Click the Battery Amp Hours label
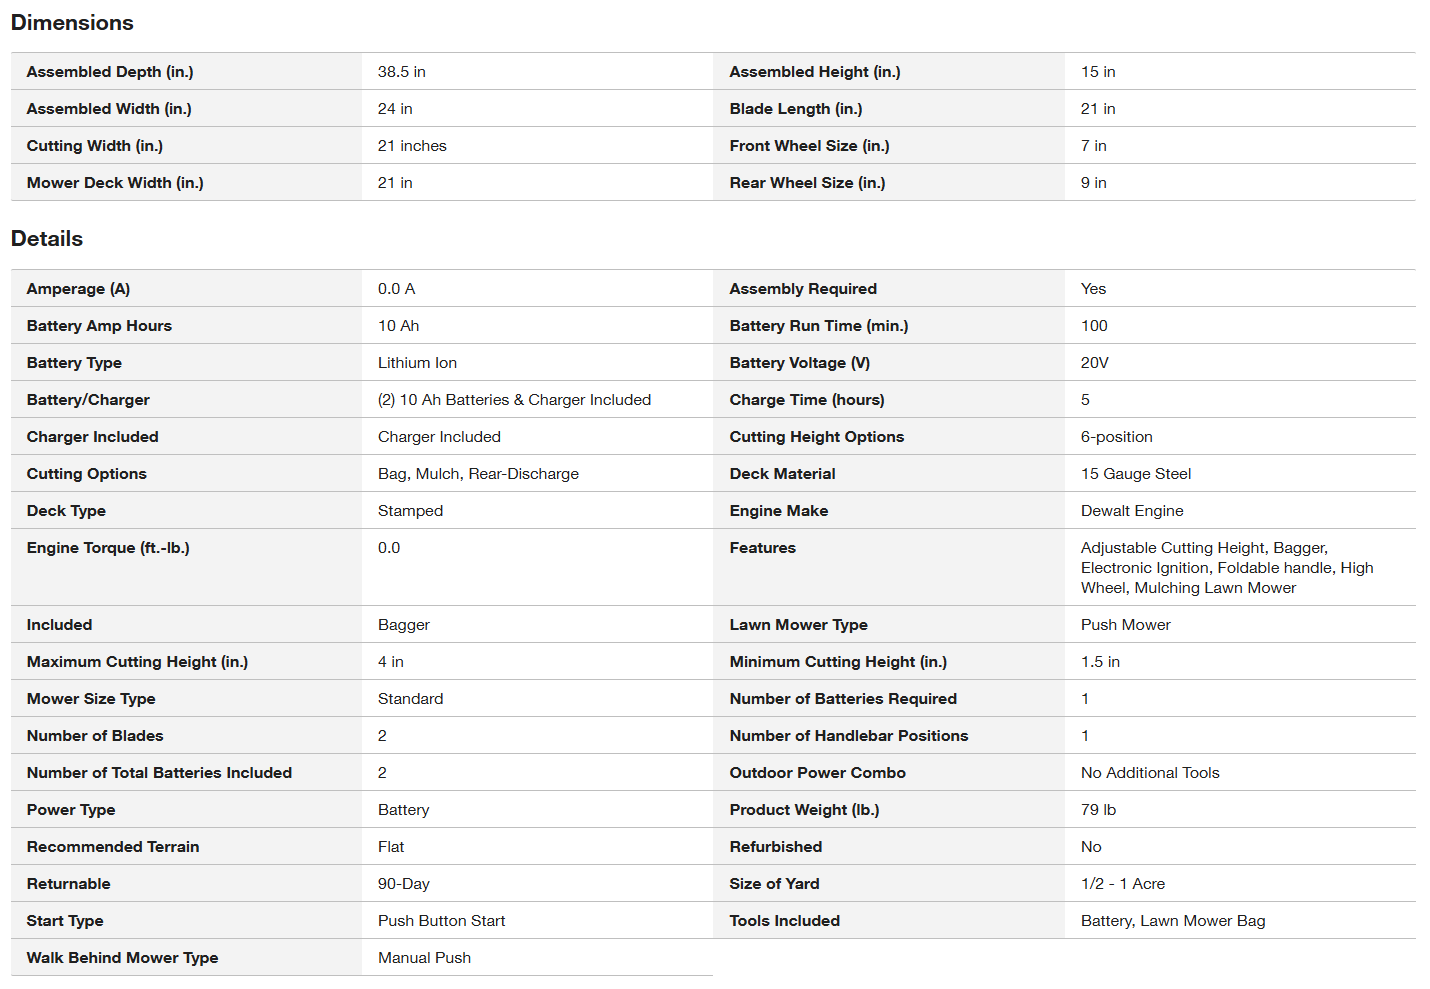 click(99, 326)
